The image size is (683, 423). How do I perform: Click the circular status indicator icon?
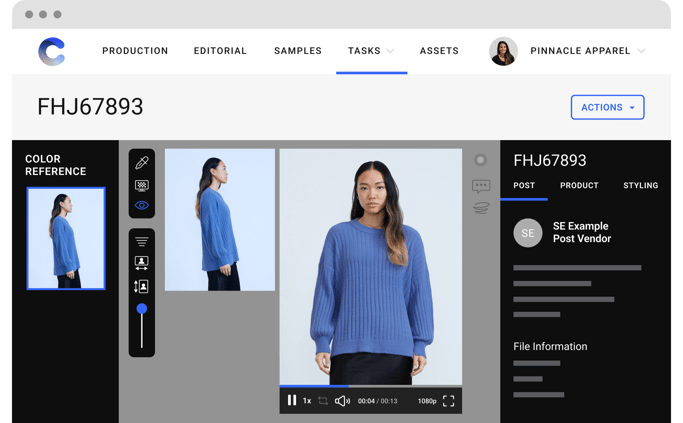(x=480, y=160)
